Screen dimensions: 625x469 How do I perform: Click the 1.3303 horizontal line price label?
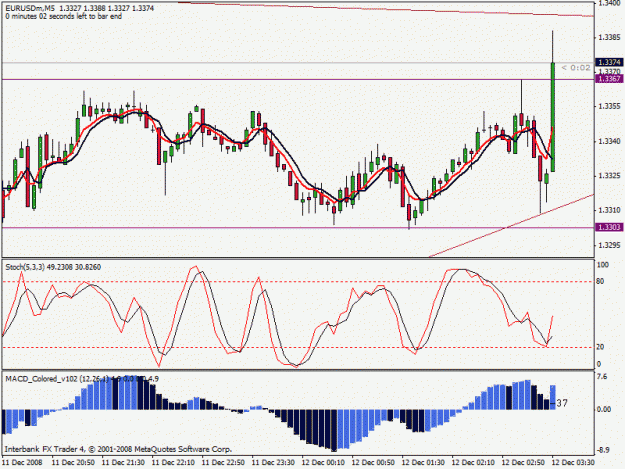coord(609,227)
